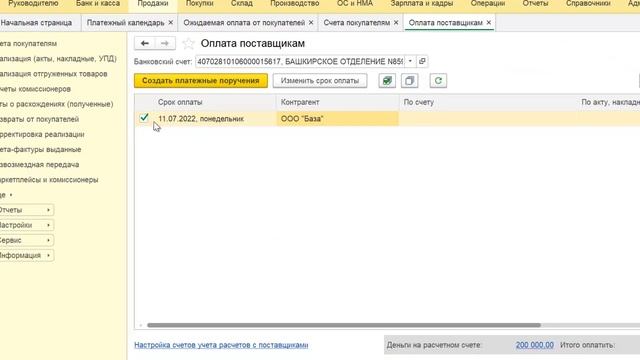The image size is (640, 360).
Task: Open the Склад section menu
Action: pyautogui.click(x=242, y=4)
